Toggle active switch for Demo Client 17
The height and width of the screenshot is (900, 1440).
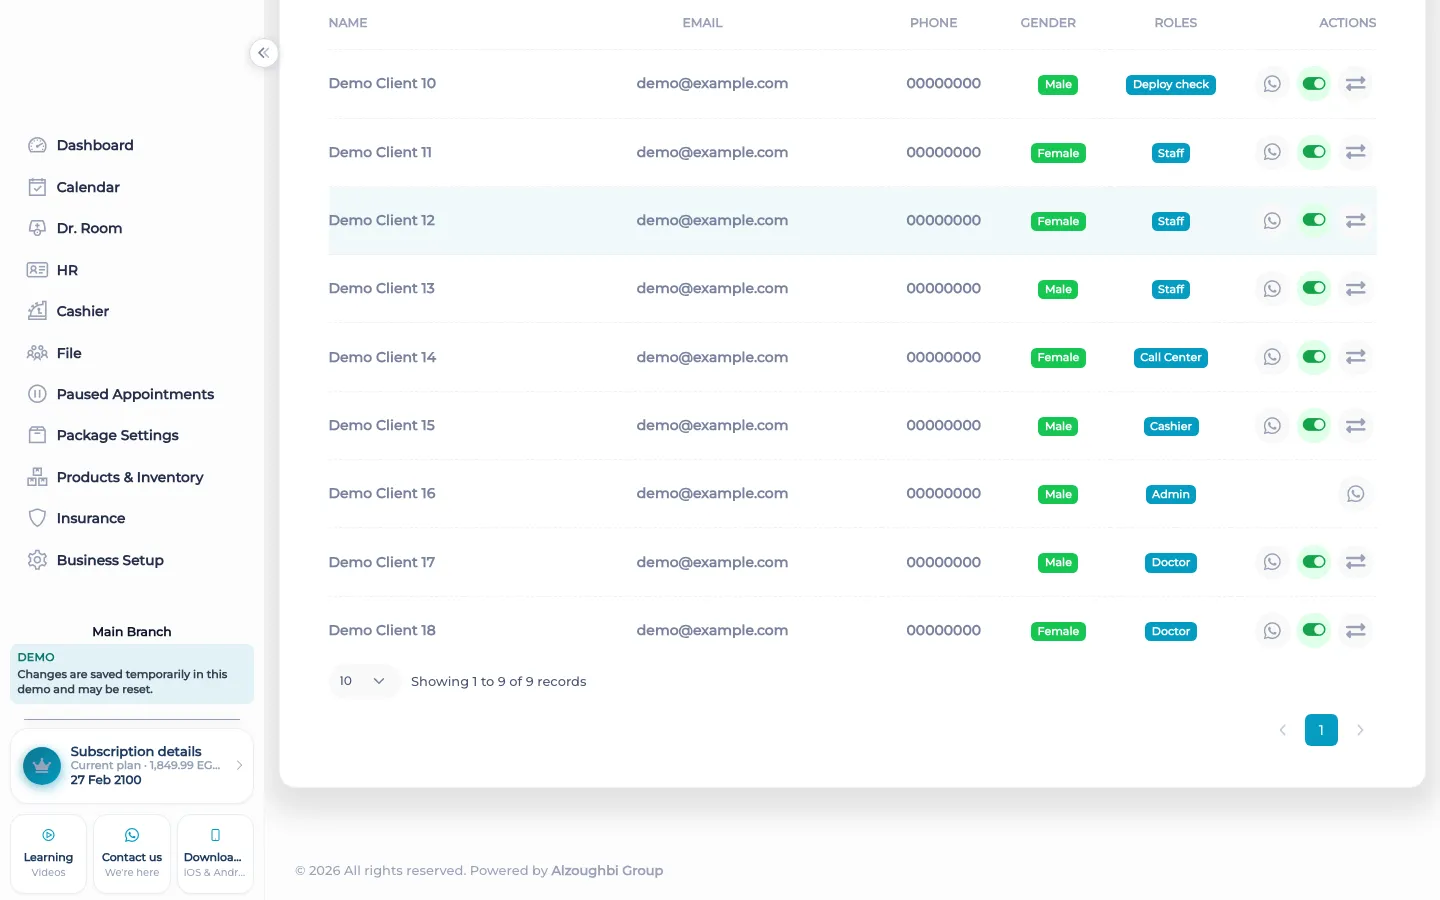coord(1314,562)
